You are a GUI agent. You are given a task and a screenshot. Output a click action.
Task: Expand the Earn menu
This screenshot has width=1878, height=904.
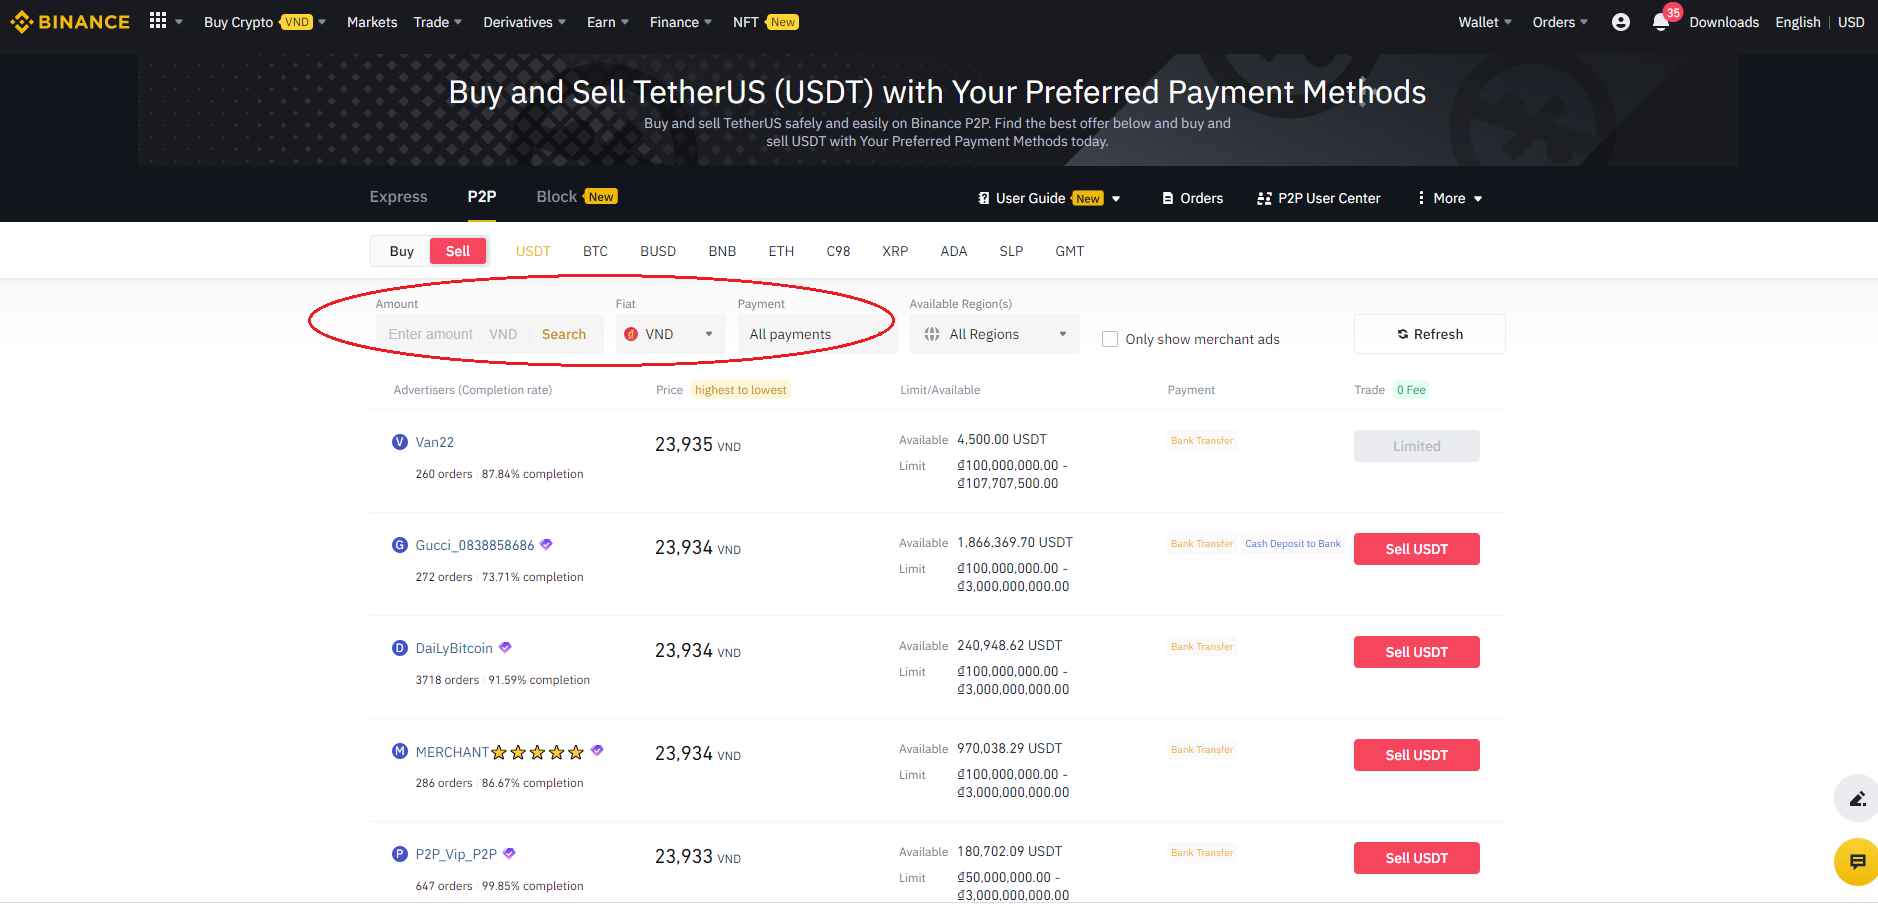[608, 22]
